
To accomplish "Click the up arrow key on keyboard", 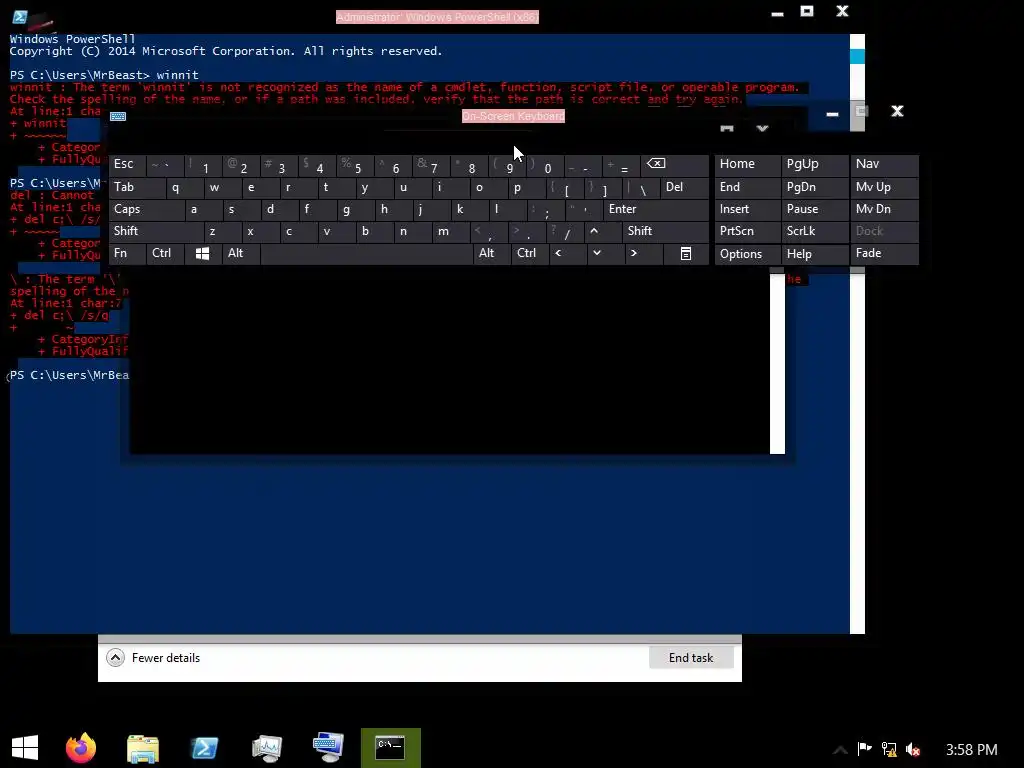I will point(594,231).
